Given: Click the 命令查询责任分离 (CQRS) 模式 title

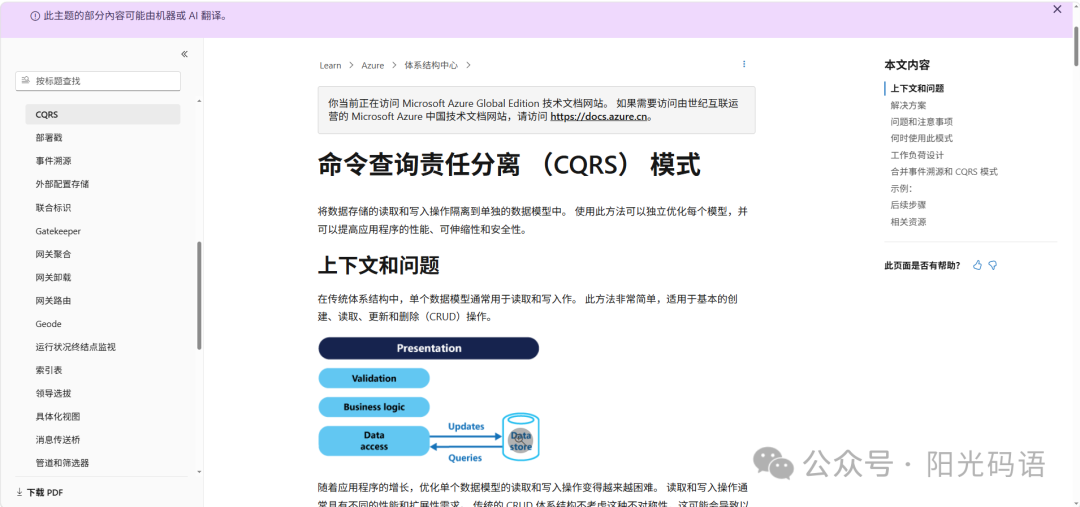Looking at the screenshot, I should point(509,166).
